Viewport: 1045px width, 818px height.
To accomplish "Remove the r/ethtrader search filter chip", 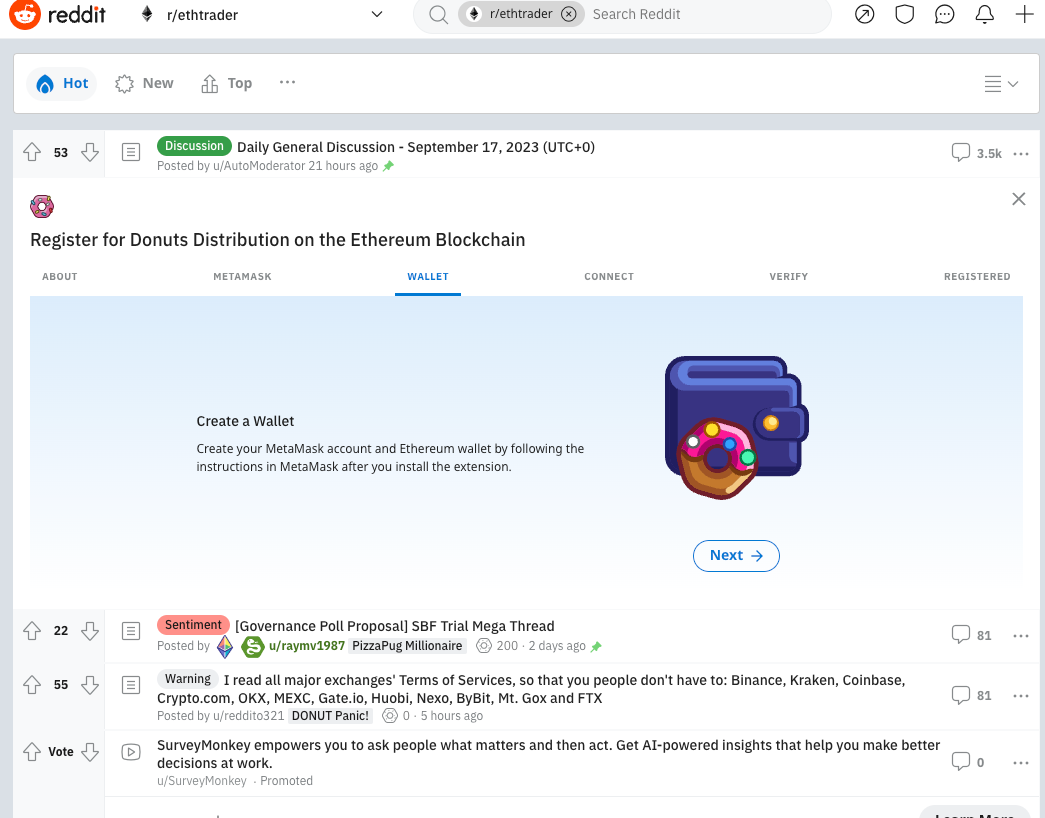I will pos(568,14).
